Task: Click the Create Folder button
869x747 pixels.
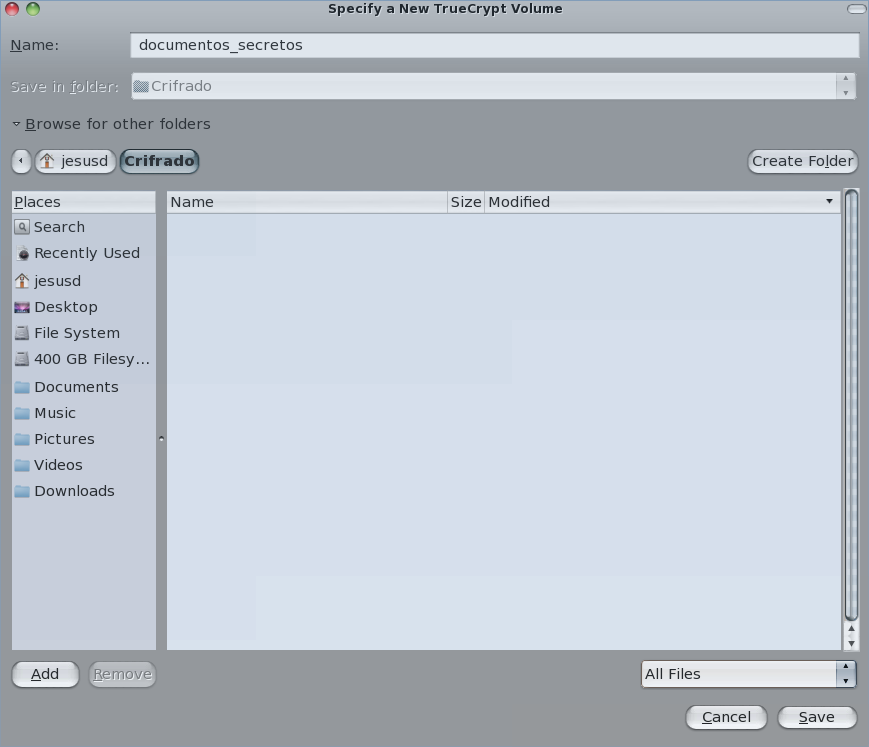Action: [802, 161]
